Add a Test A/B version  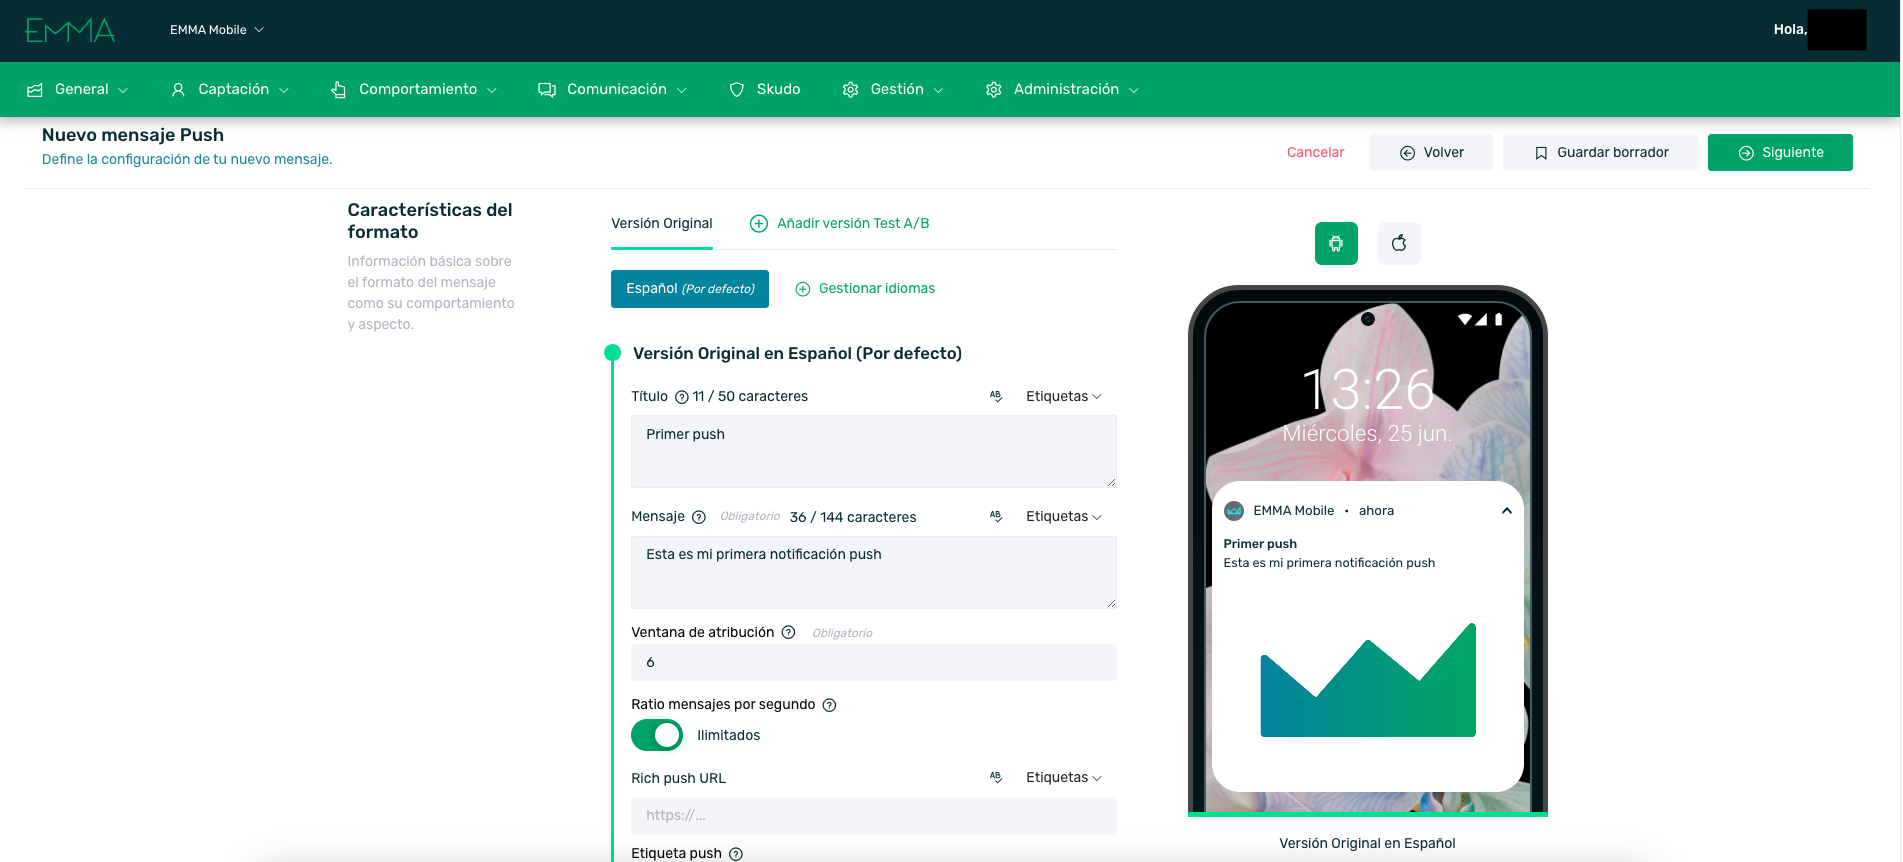click(840, 224)
